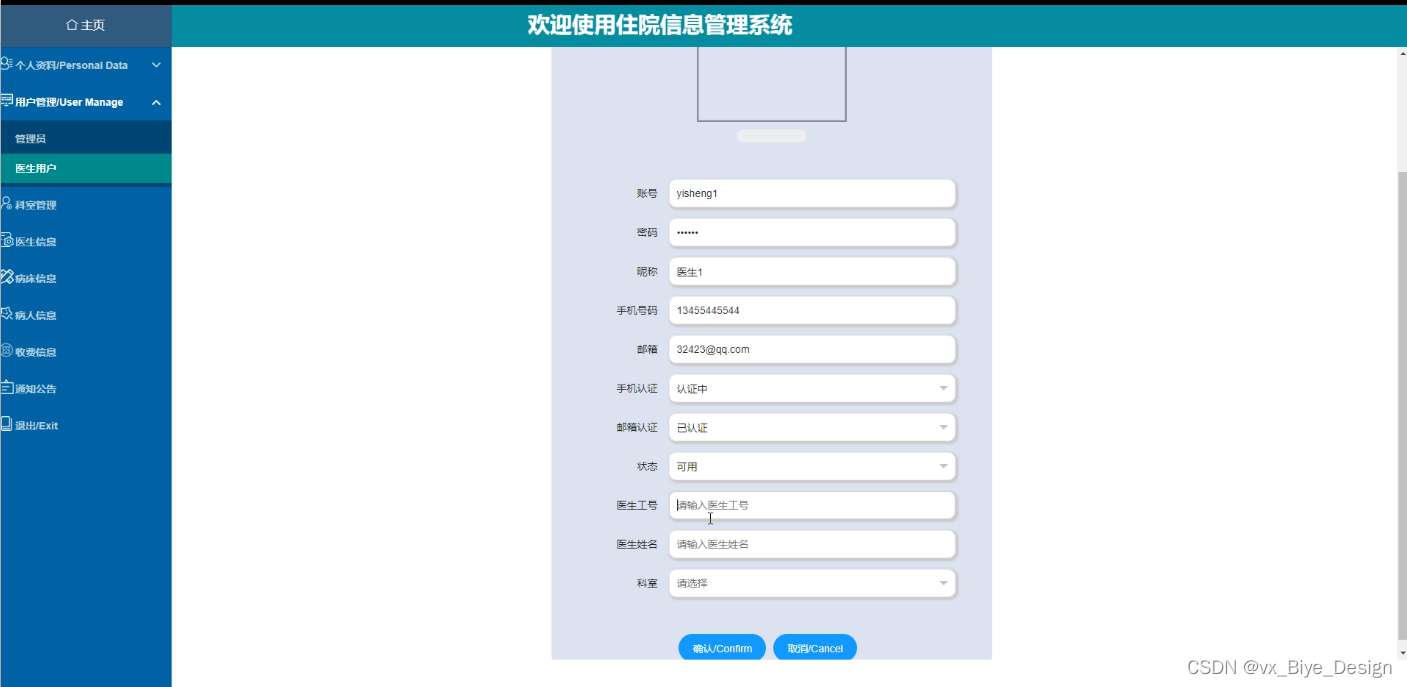The image size is (1407, 687).
Task: Select 医生用户 submenu item
Action: [86, 168]
